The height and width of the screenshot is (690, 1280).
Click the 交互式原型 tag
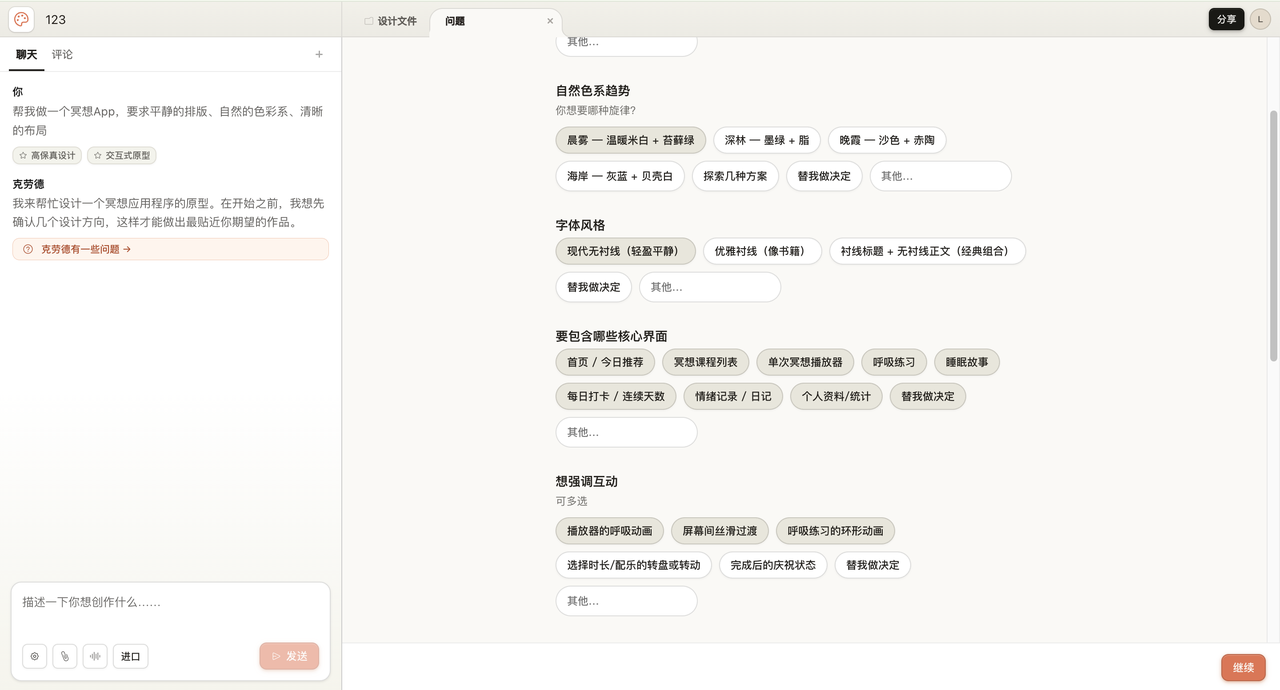click(122, 155)
